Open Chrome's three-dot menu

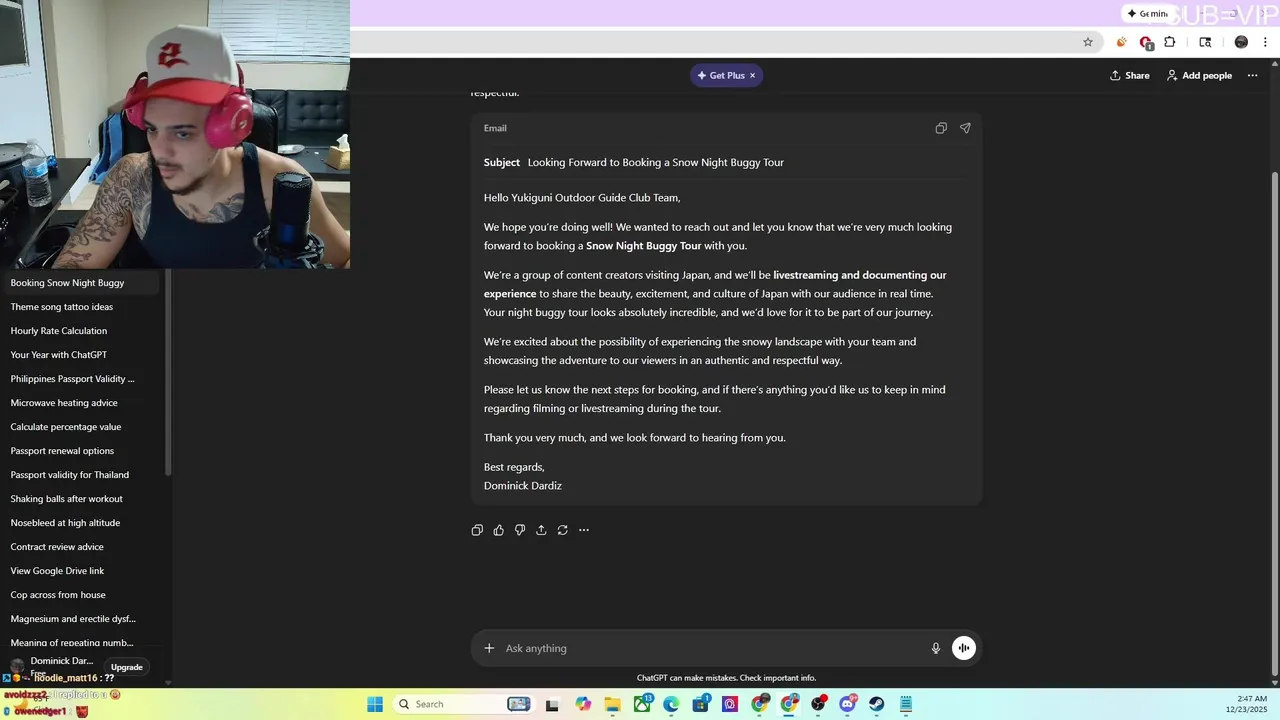point(1266,42)
